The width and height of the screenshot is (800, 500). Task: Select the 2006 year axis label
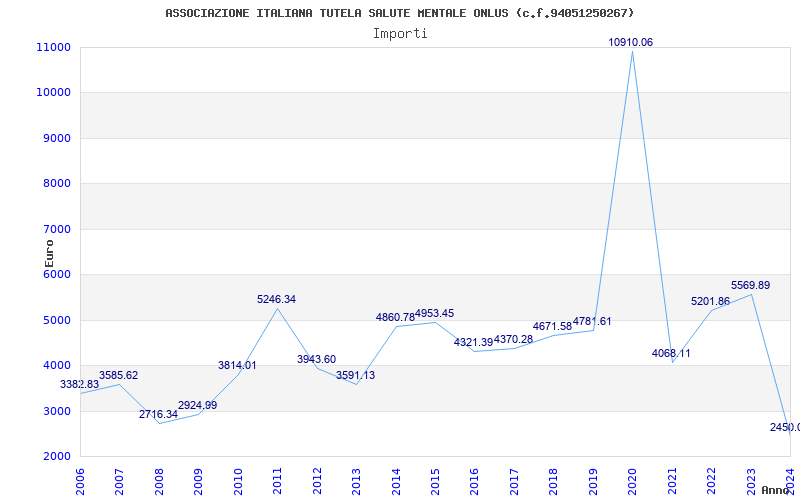click(80, 481)
